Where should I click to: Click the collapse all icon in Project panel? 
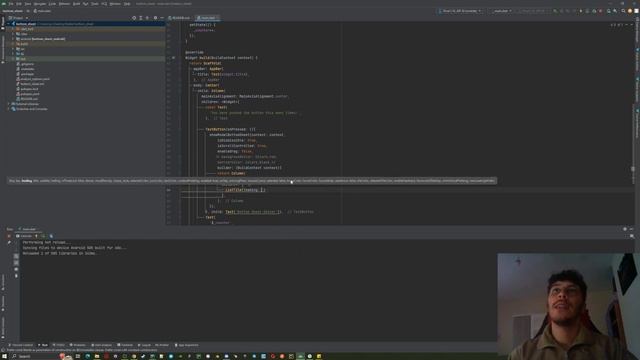click(x=147, y=18)
